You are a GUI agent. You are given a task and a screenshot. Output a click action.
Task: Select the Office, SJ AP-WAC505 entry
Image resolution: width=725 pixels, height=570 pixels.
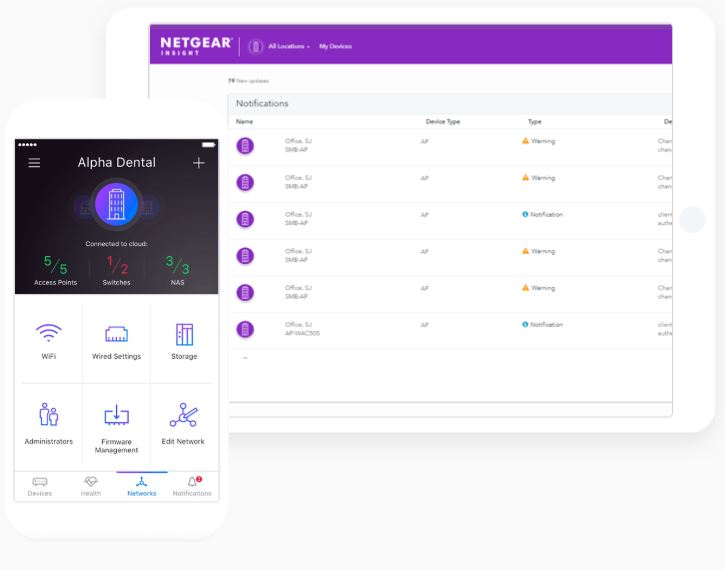tap(302, 329)
